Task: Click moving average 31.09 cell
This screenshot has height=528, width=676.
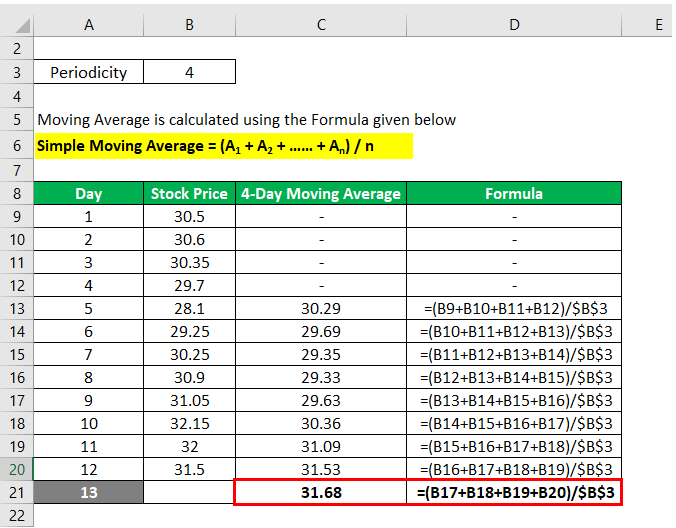Action: click(321, 447)
